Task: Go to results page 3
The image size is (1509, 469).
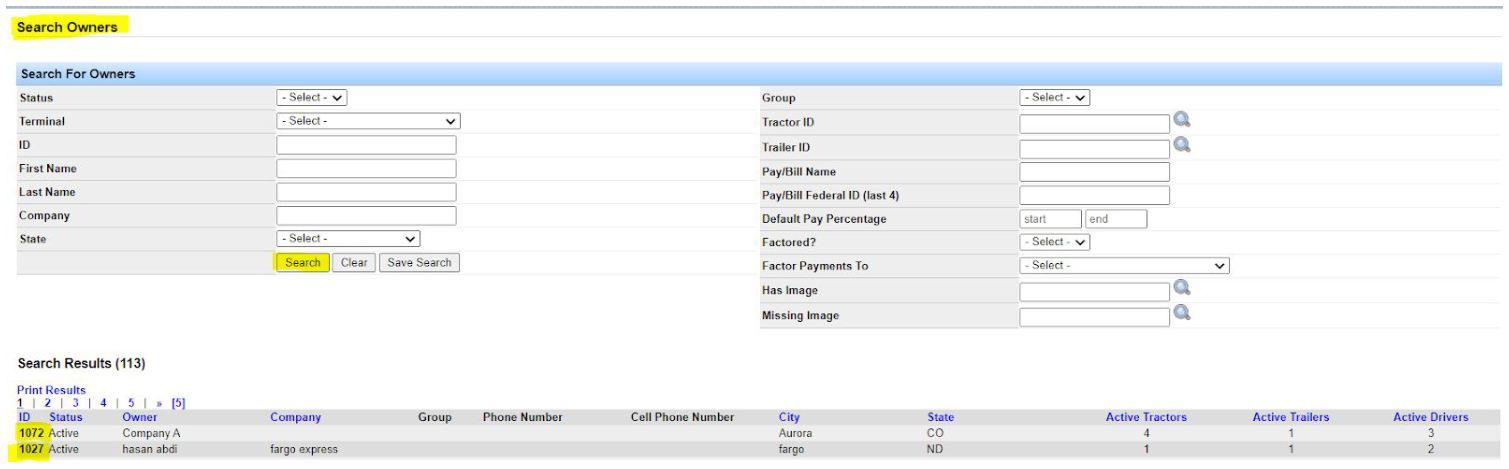Action: click(x=75, y=403)
